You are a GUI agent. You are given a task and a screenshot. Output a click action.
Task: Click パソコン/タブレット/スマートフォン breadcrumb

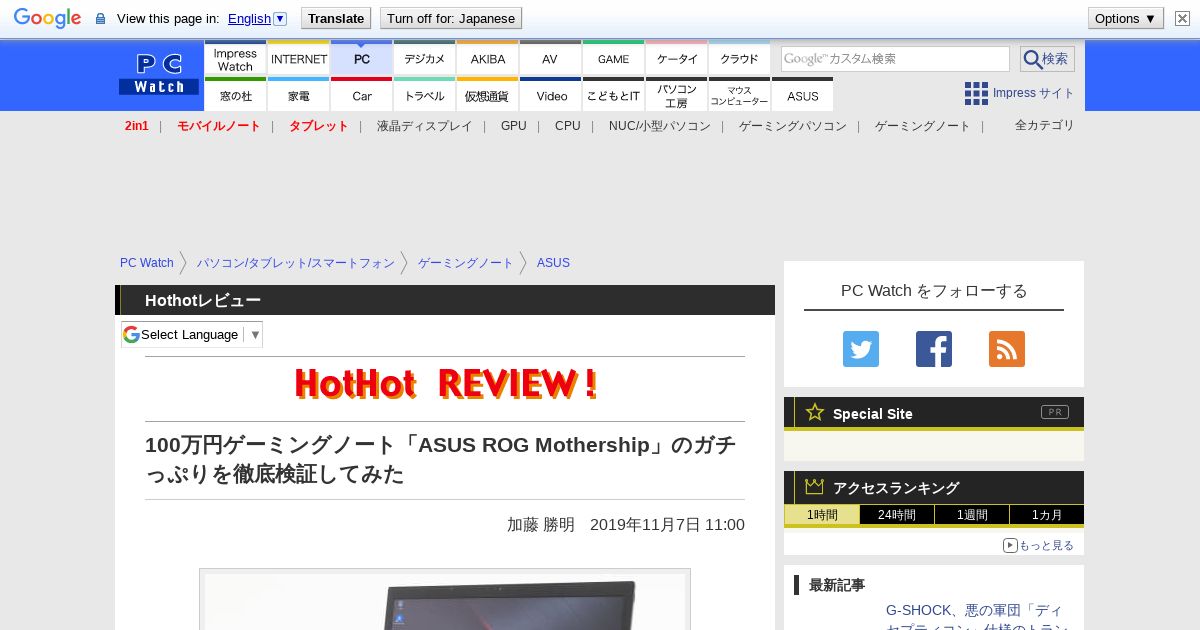[296, 263]
